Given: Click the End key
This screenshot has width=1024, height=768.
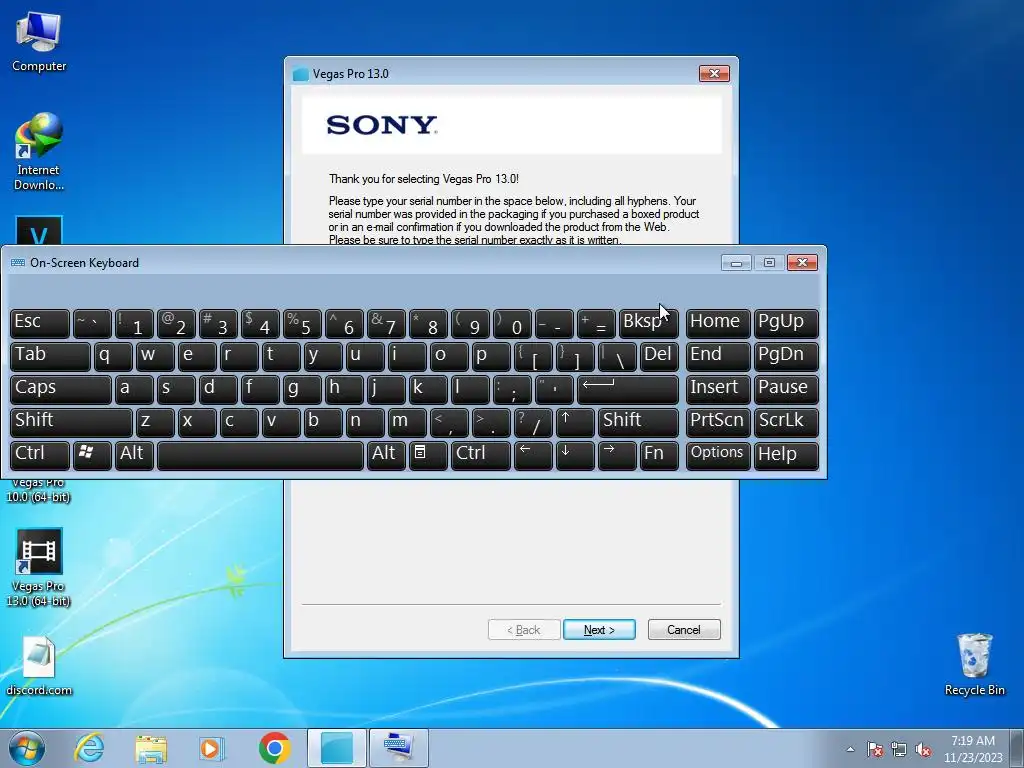Looking at the screenshot, I should pos(718,356).
